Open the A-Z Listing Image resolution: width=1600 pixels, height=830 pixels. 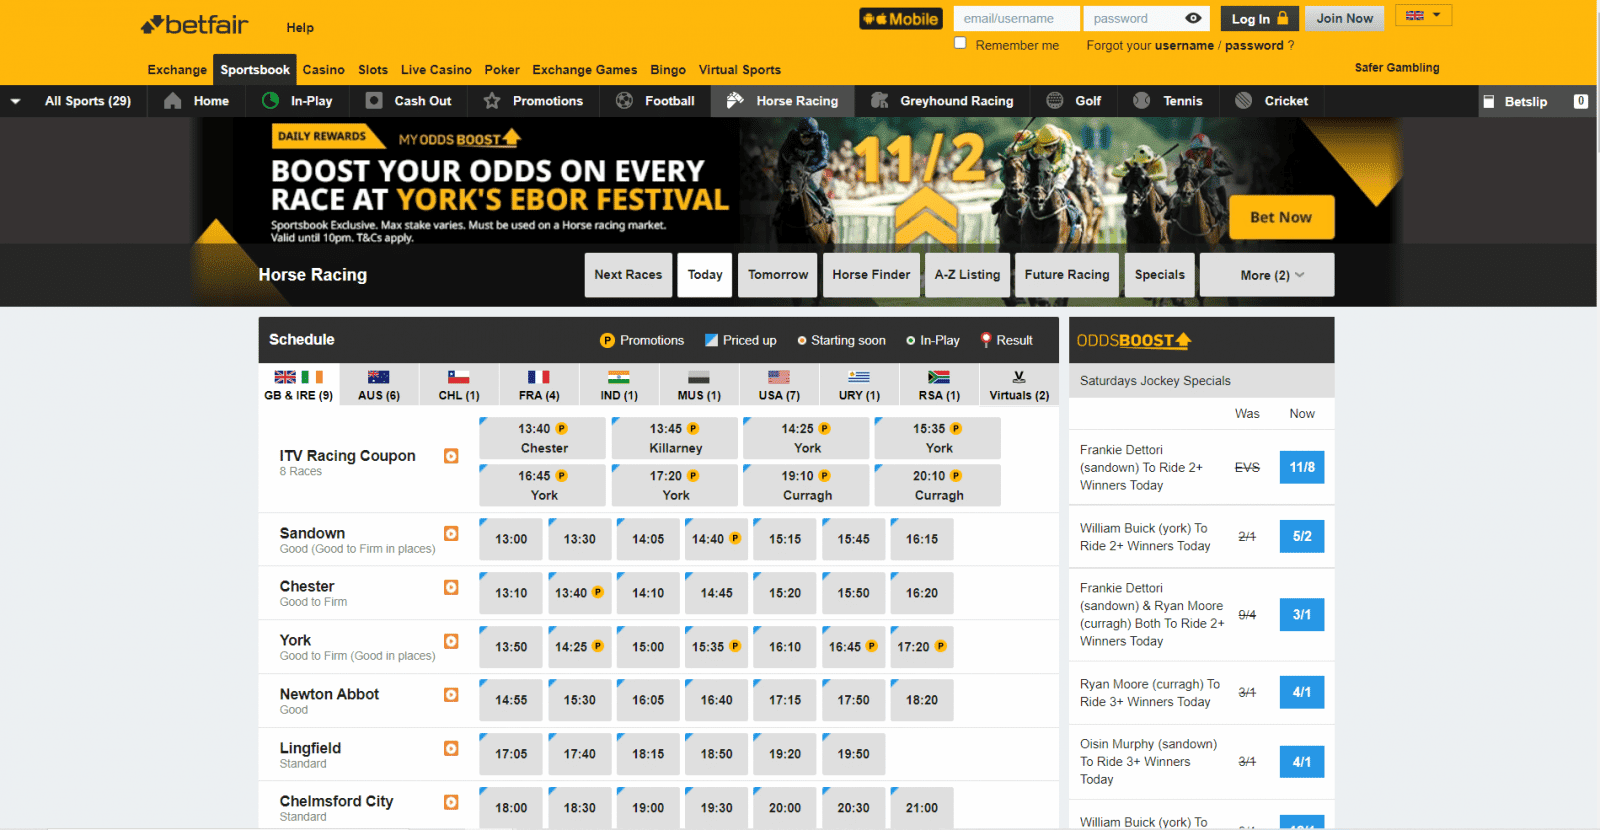967,275
